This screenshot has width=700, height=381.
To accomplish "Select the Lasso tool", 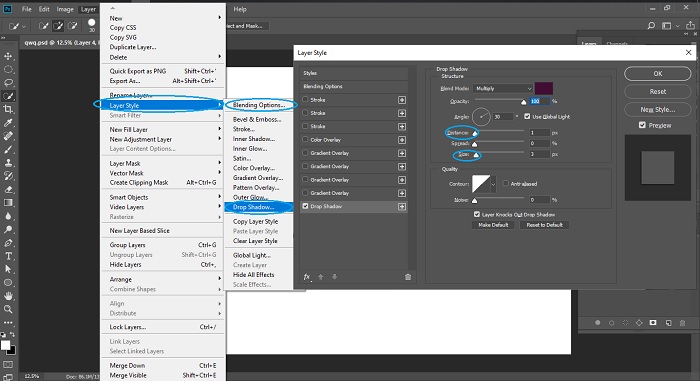I will (8, 83).
